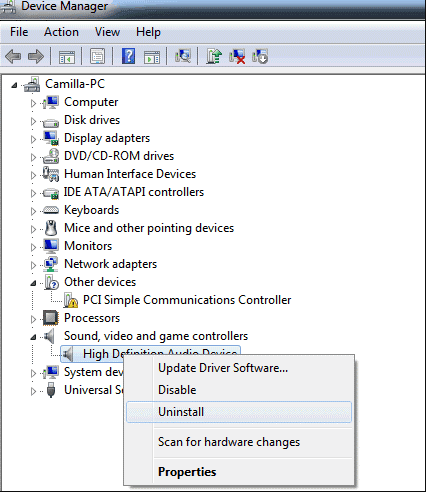The image size is (426, 492).
Task: Click the Keyboards category icon
Action: pos(51,210)
